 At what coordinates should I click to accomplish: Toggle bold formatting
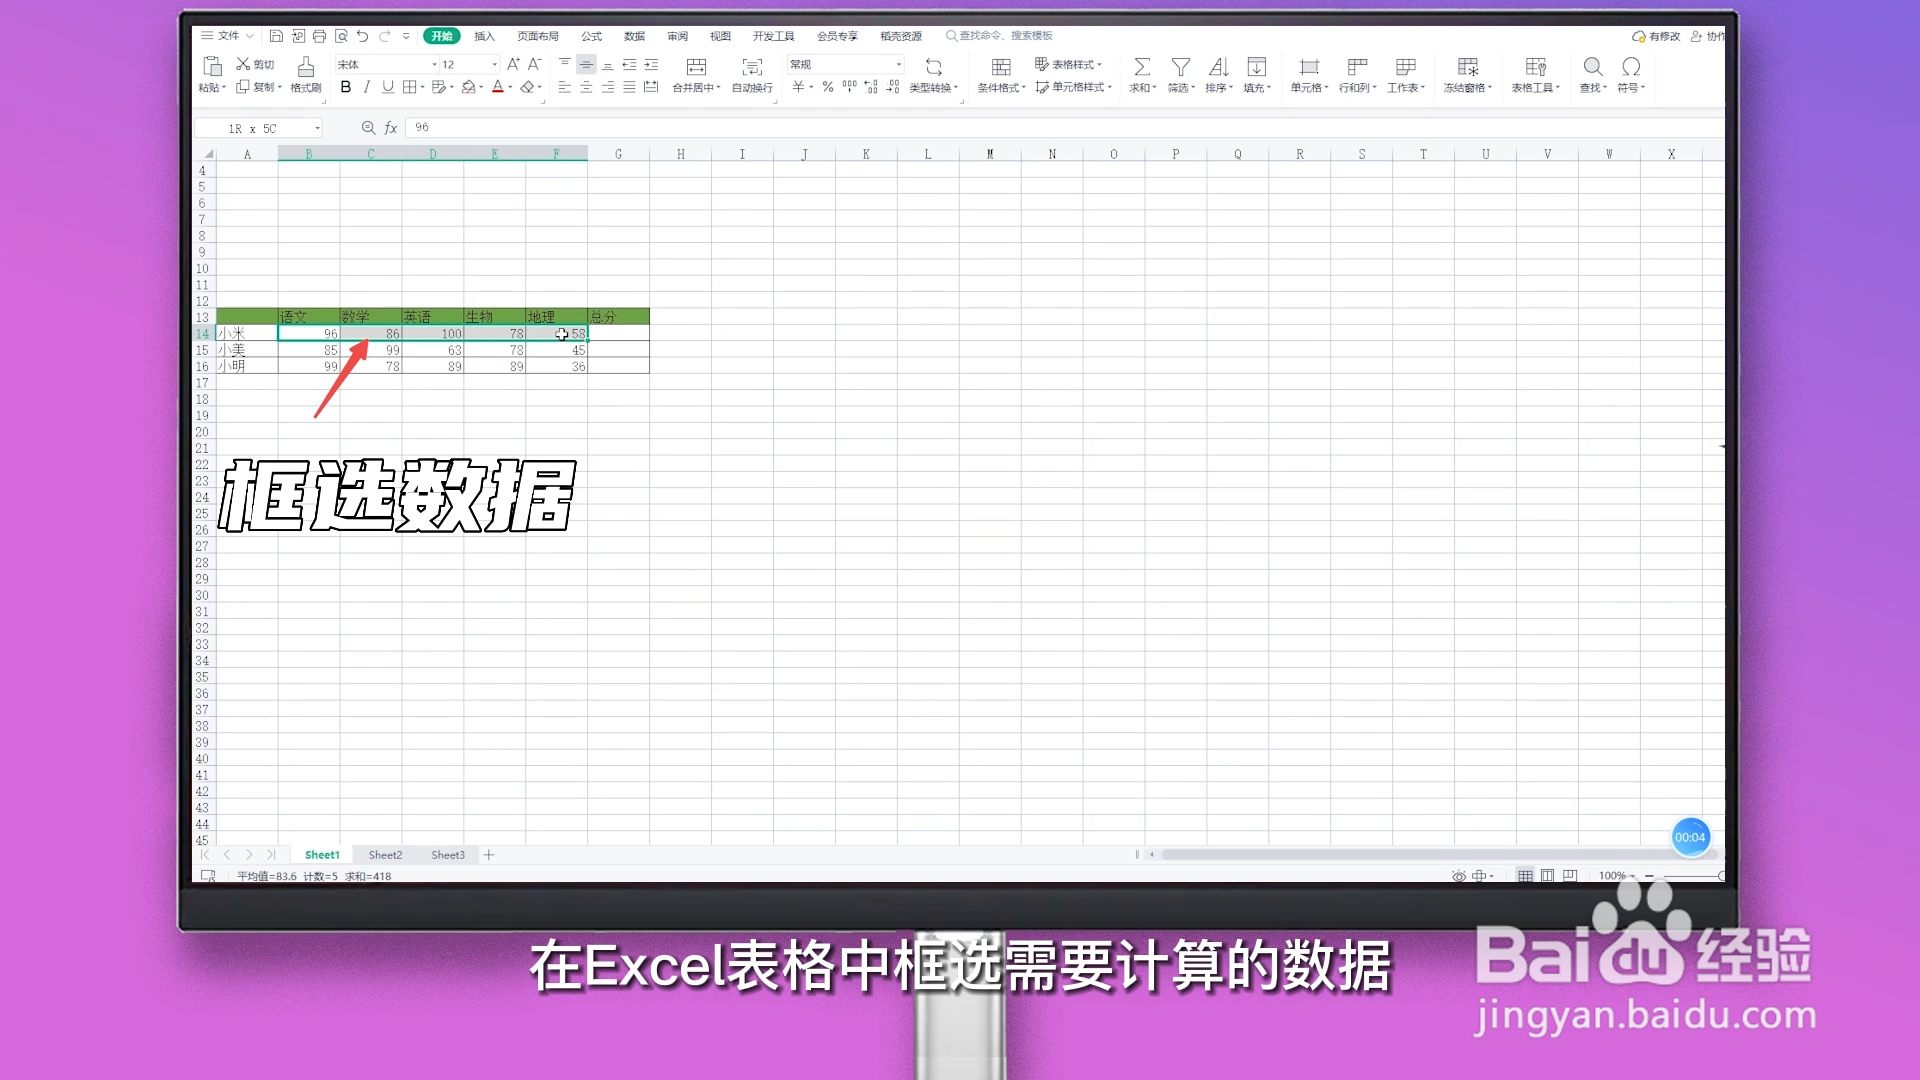coord(346,87)
